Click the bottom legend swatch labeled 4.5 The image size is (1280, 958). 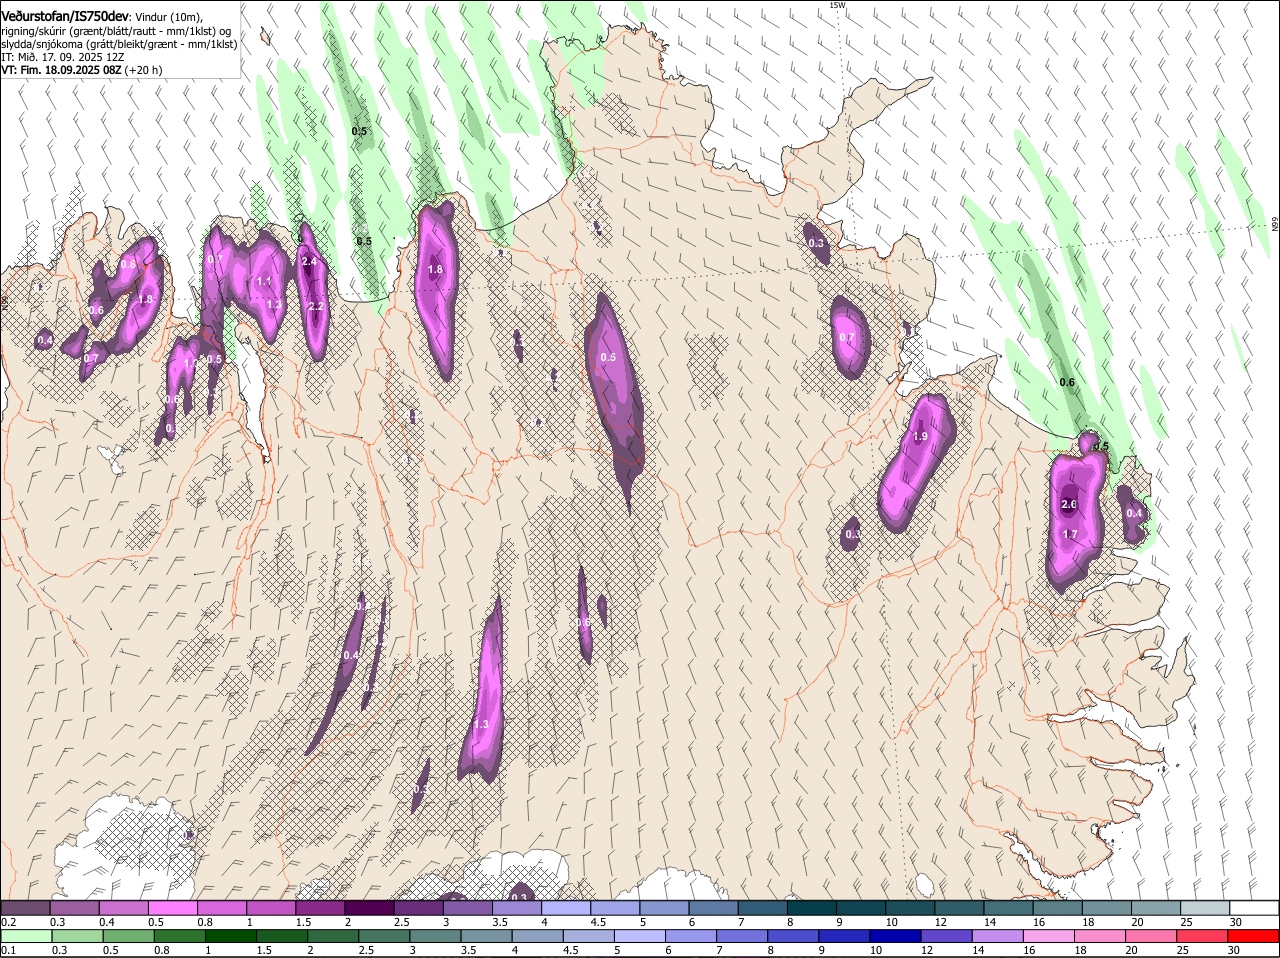tap(591, 936)
